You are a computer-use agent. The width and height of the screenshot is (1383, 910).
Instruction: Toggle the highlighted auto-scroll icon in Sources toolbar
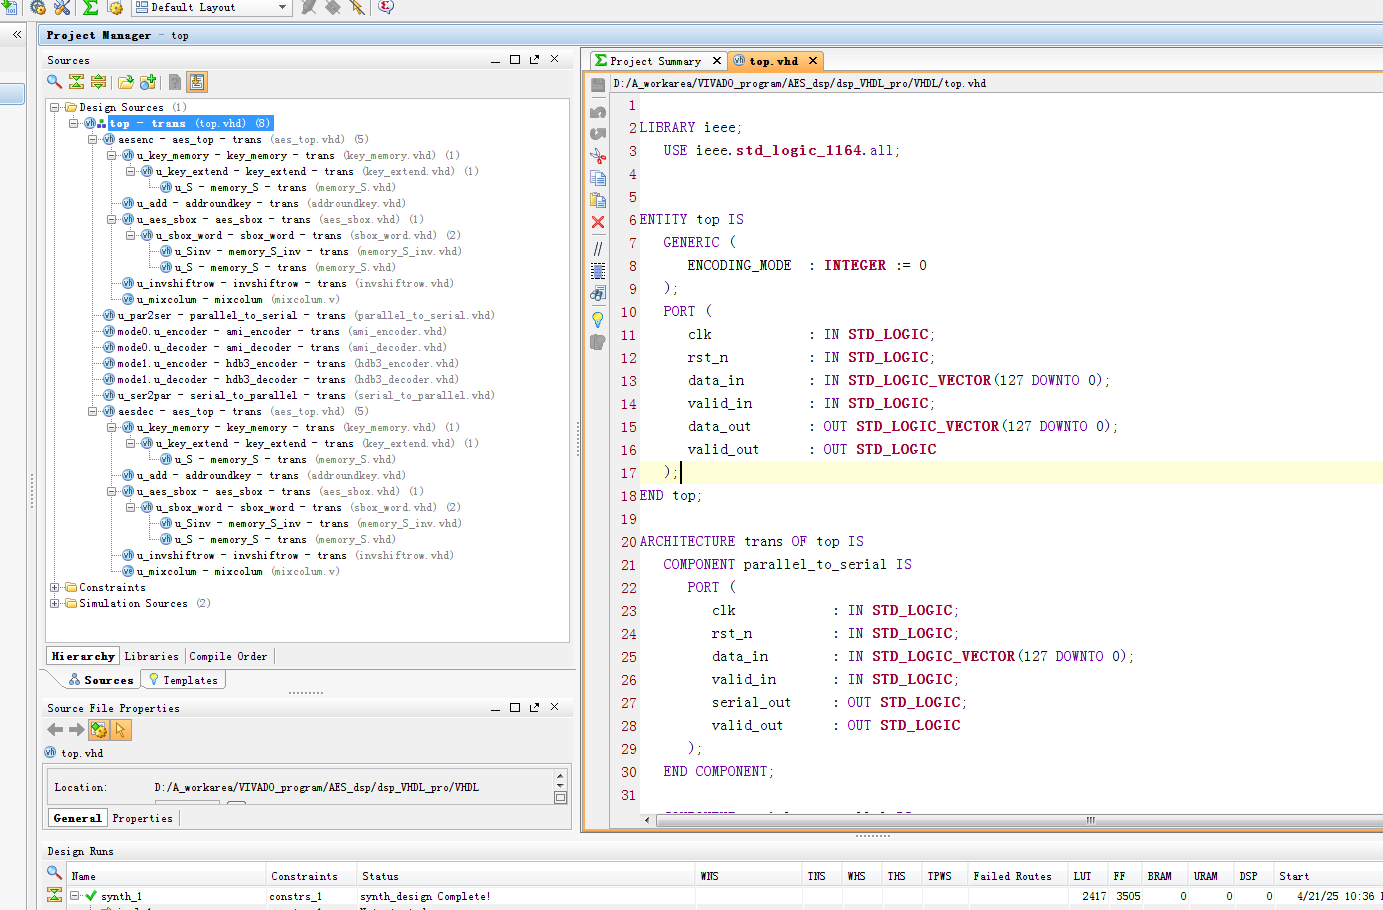click(x=197, y=82)
